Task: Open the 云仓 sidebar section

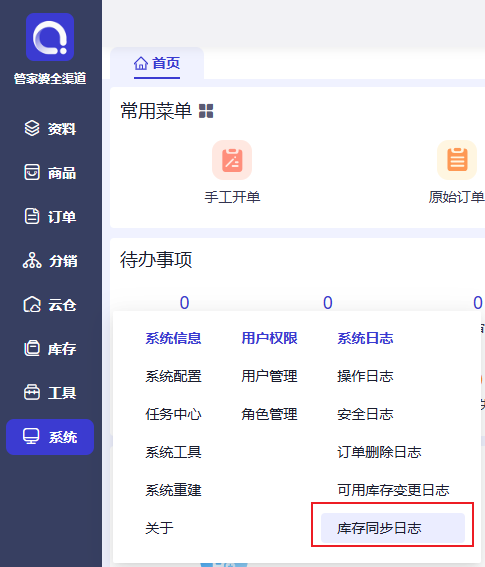Action: point(50,305)
